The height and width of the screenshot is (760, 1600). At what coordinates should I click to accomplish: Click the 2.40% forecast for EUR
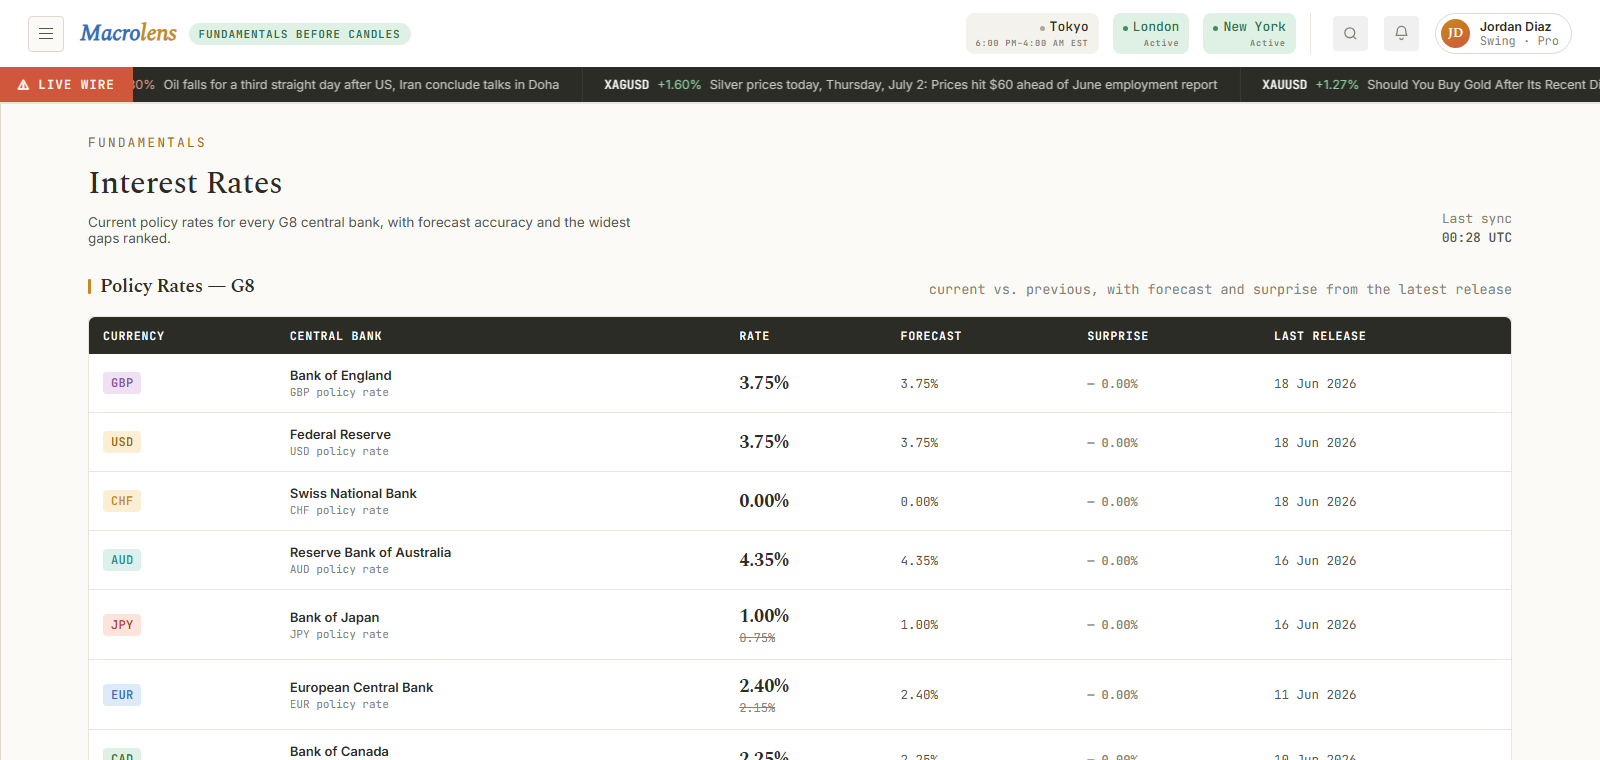pyautogui.click(x=919, y=695)
